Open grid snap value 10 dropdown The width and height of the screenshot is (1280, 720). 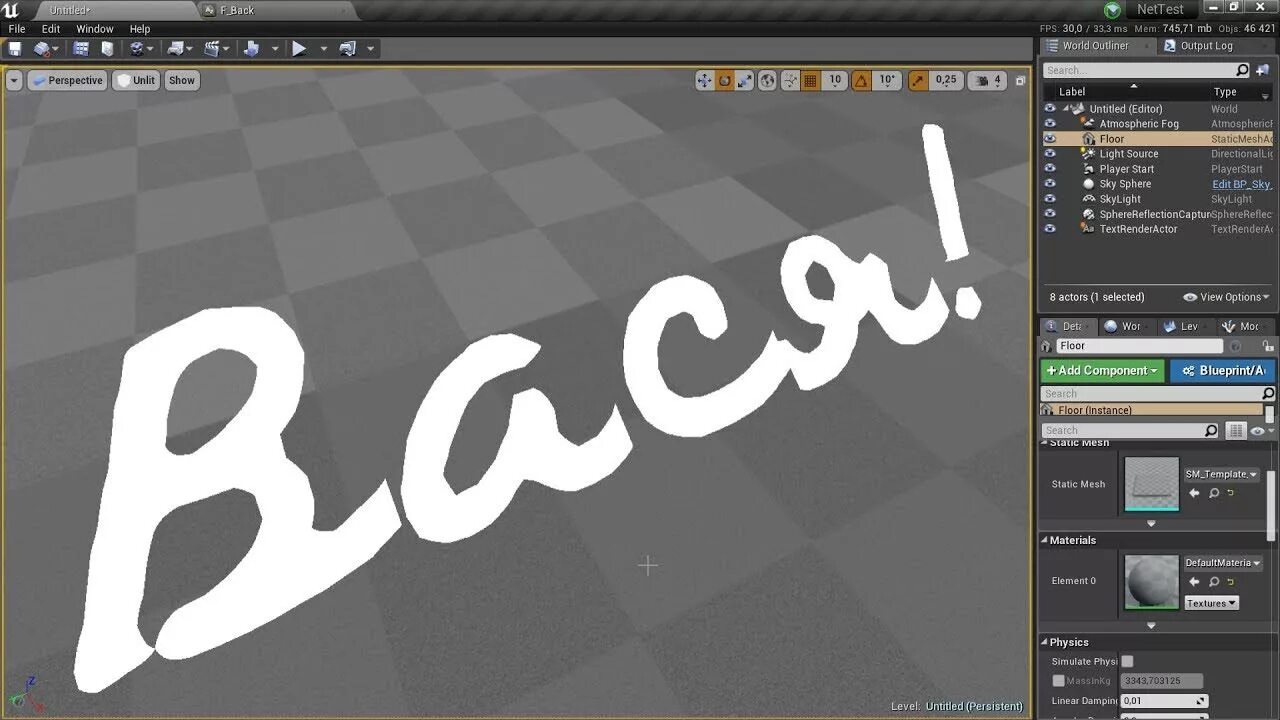[x=835, y=80]
